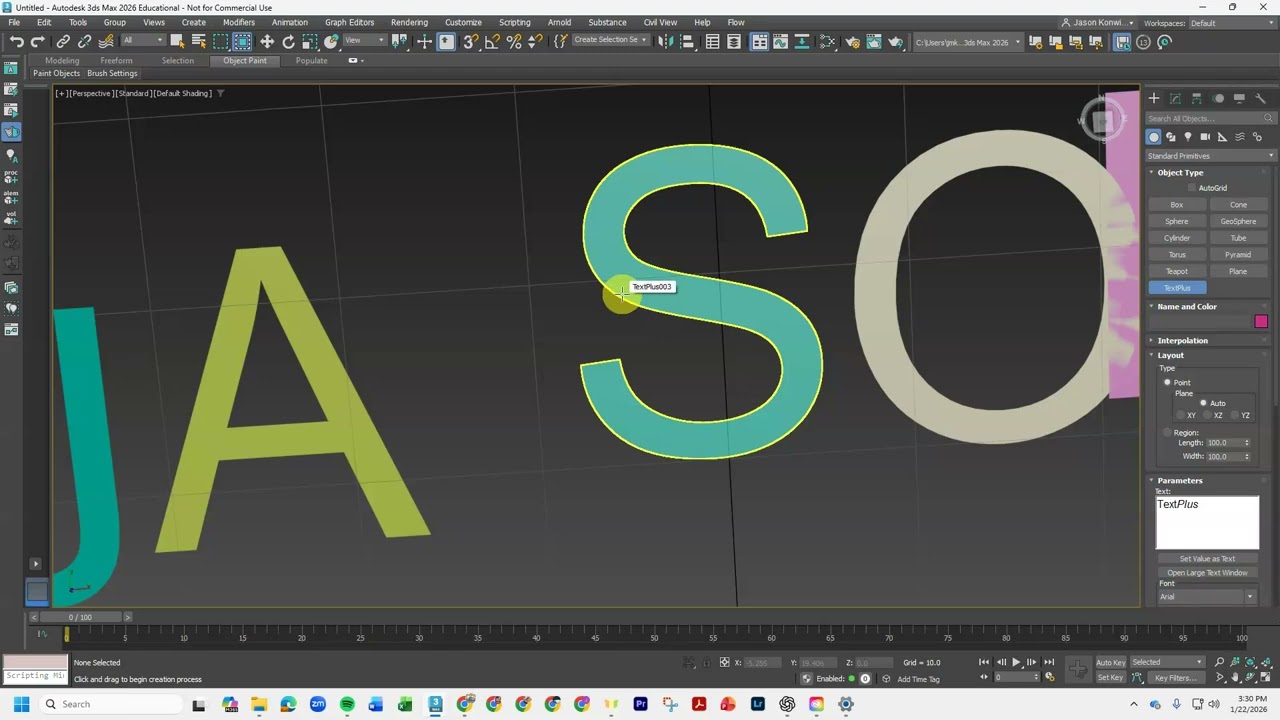Collapse the Layout rollout

pyautogui.click(x=1170, y=356)
